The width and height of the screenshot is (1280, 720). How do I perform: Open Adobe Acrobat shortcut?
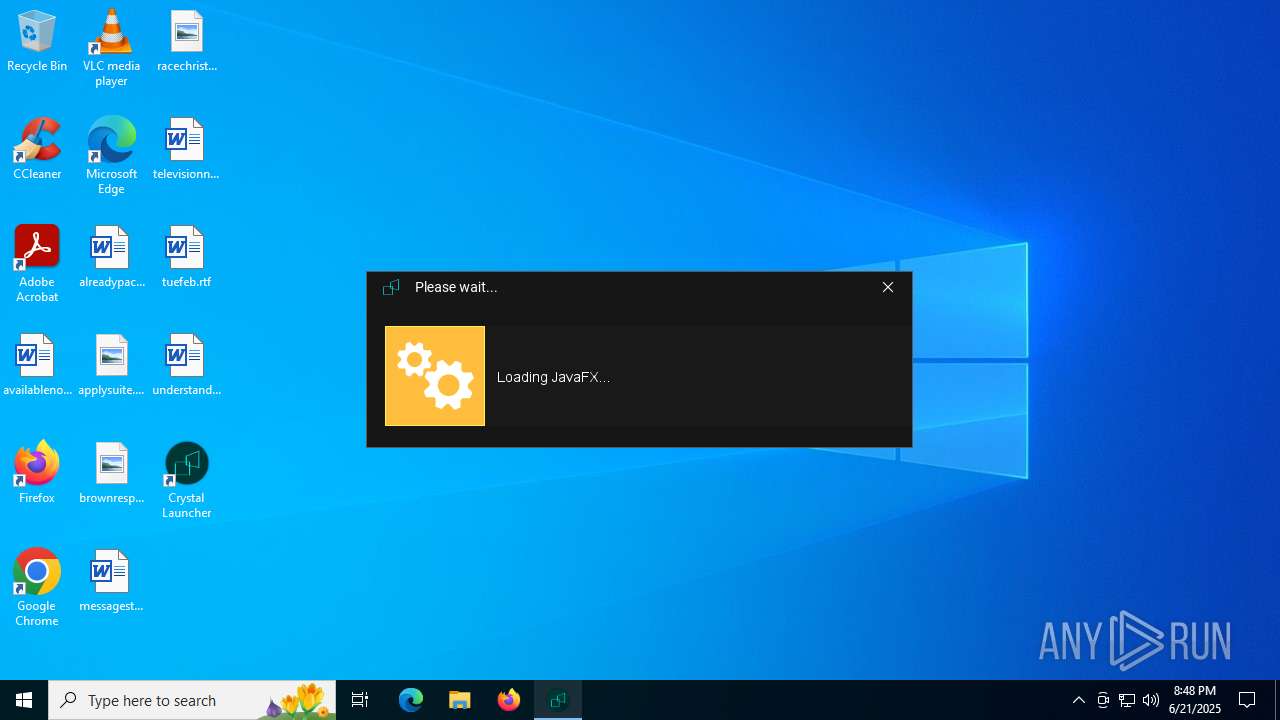[37, 264]
